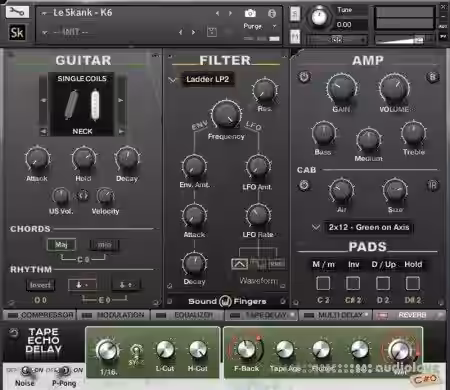Image resolution: width=450 pixels, height=390 pixels.
Task: Click the LFO Rate knob
Action: point(258,215)
